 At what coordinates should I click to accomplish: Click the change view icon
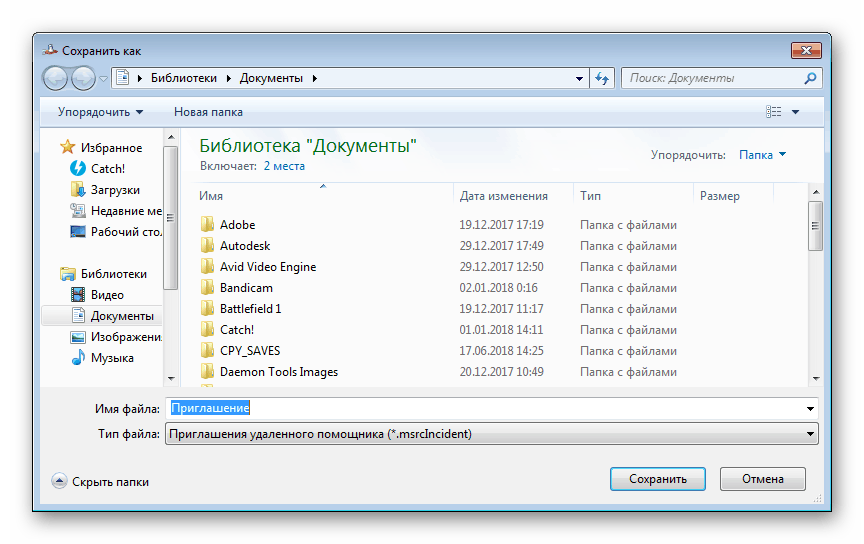tap(773, 112)
